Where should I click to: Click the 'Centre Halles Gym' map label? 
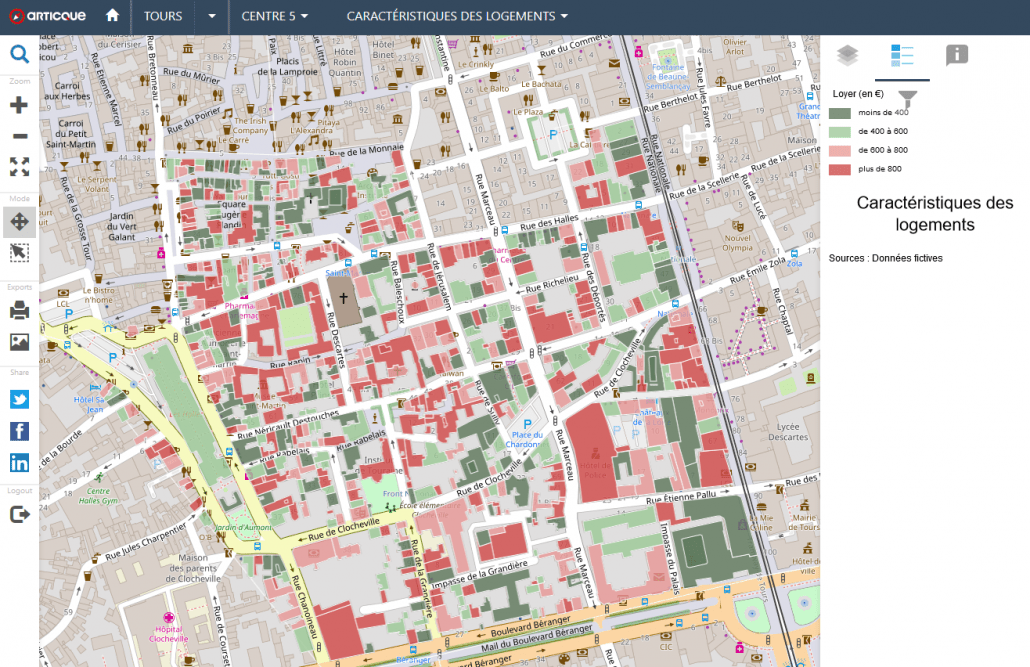click(99, 496)
